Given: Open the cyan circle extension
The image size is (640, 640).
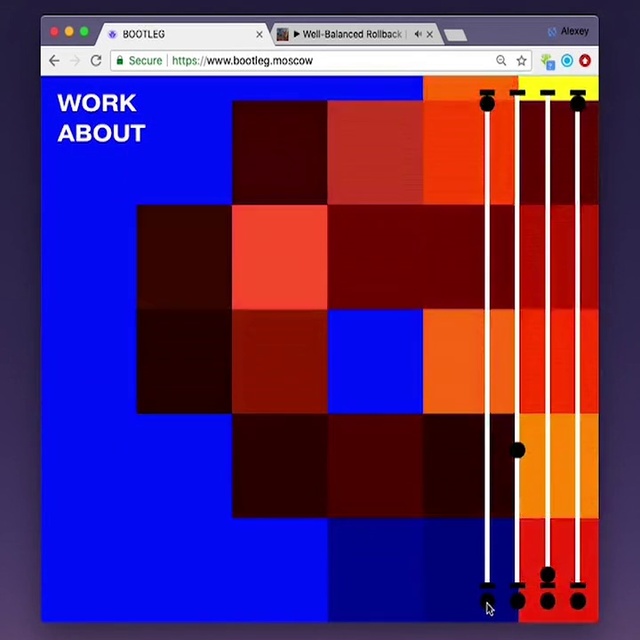Looking at the screenshot, I should point(567,61).
